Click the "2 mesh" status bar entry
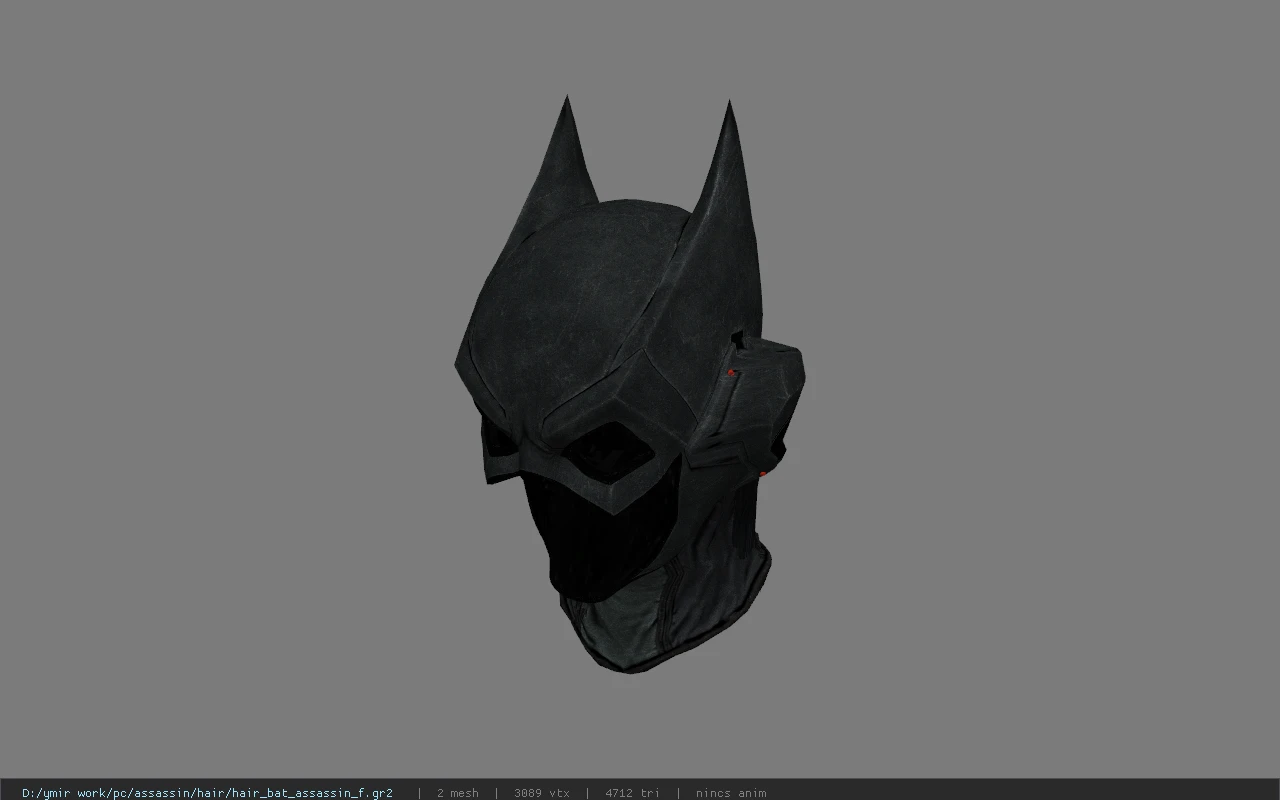 click(x=457, y=793)
